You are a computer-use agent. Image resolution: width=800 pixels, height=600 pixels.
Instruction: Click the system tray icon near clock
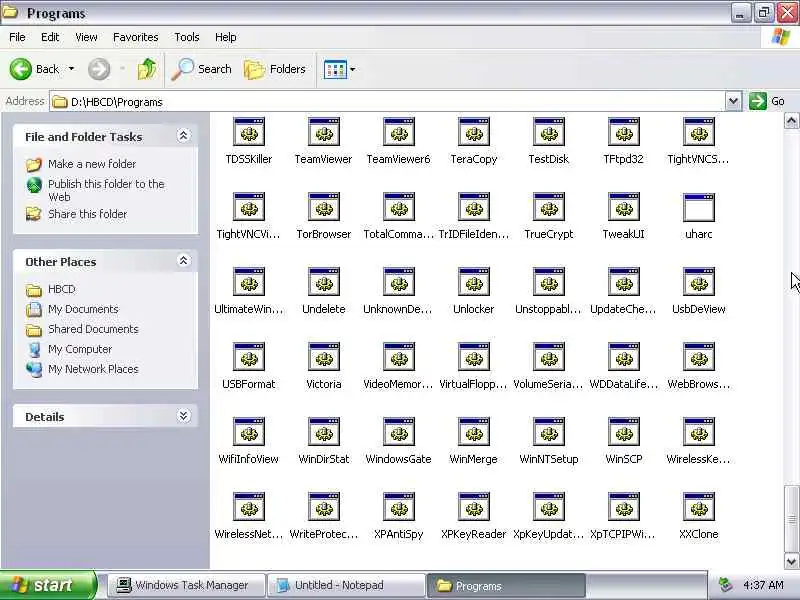[x=725, y=585]
